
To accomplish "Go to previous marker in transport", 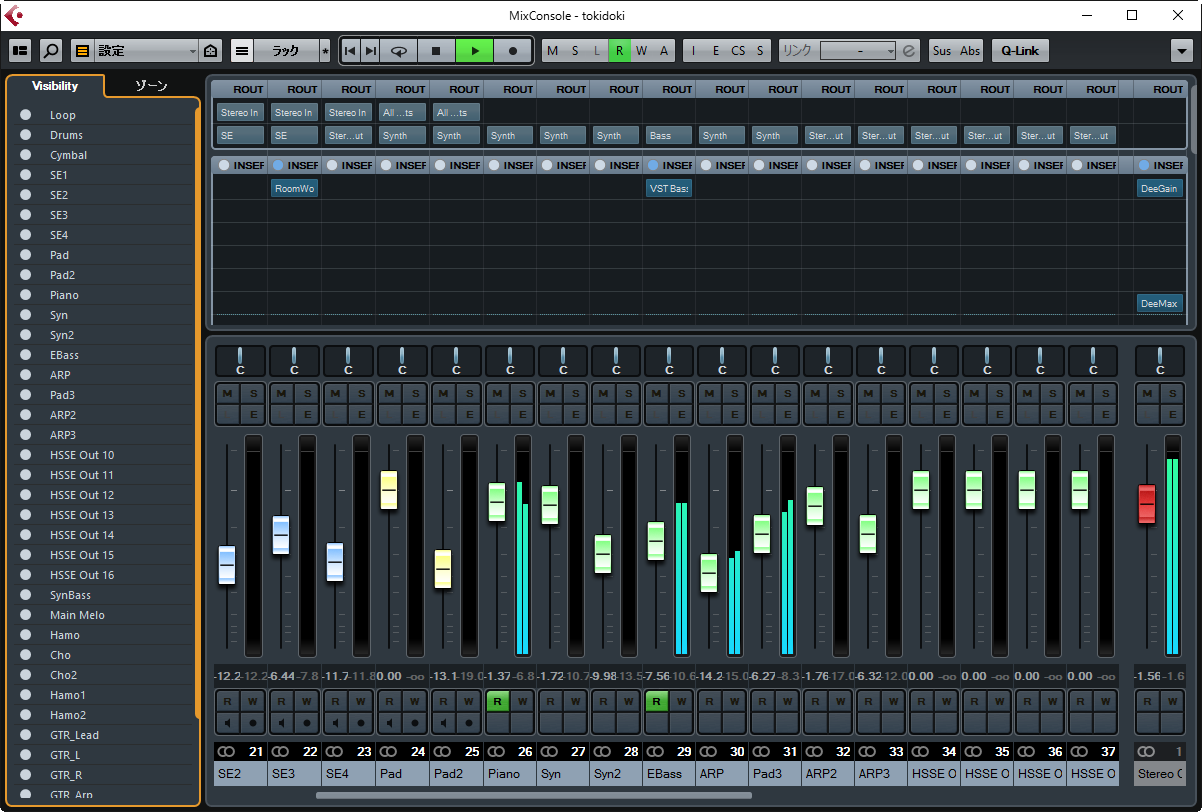I will pyautogui.click(x=350, y=51).
